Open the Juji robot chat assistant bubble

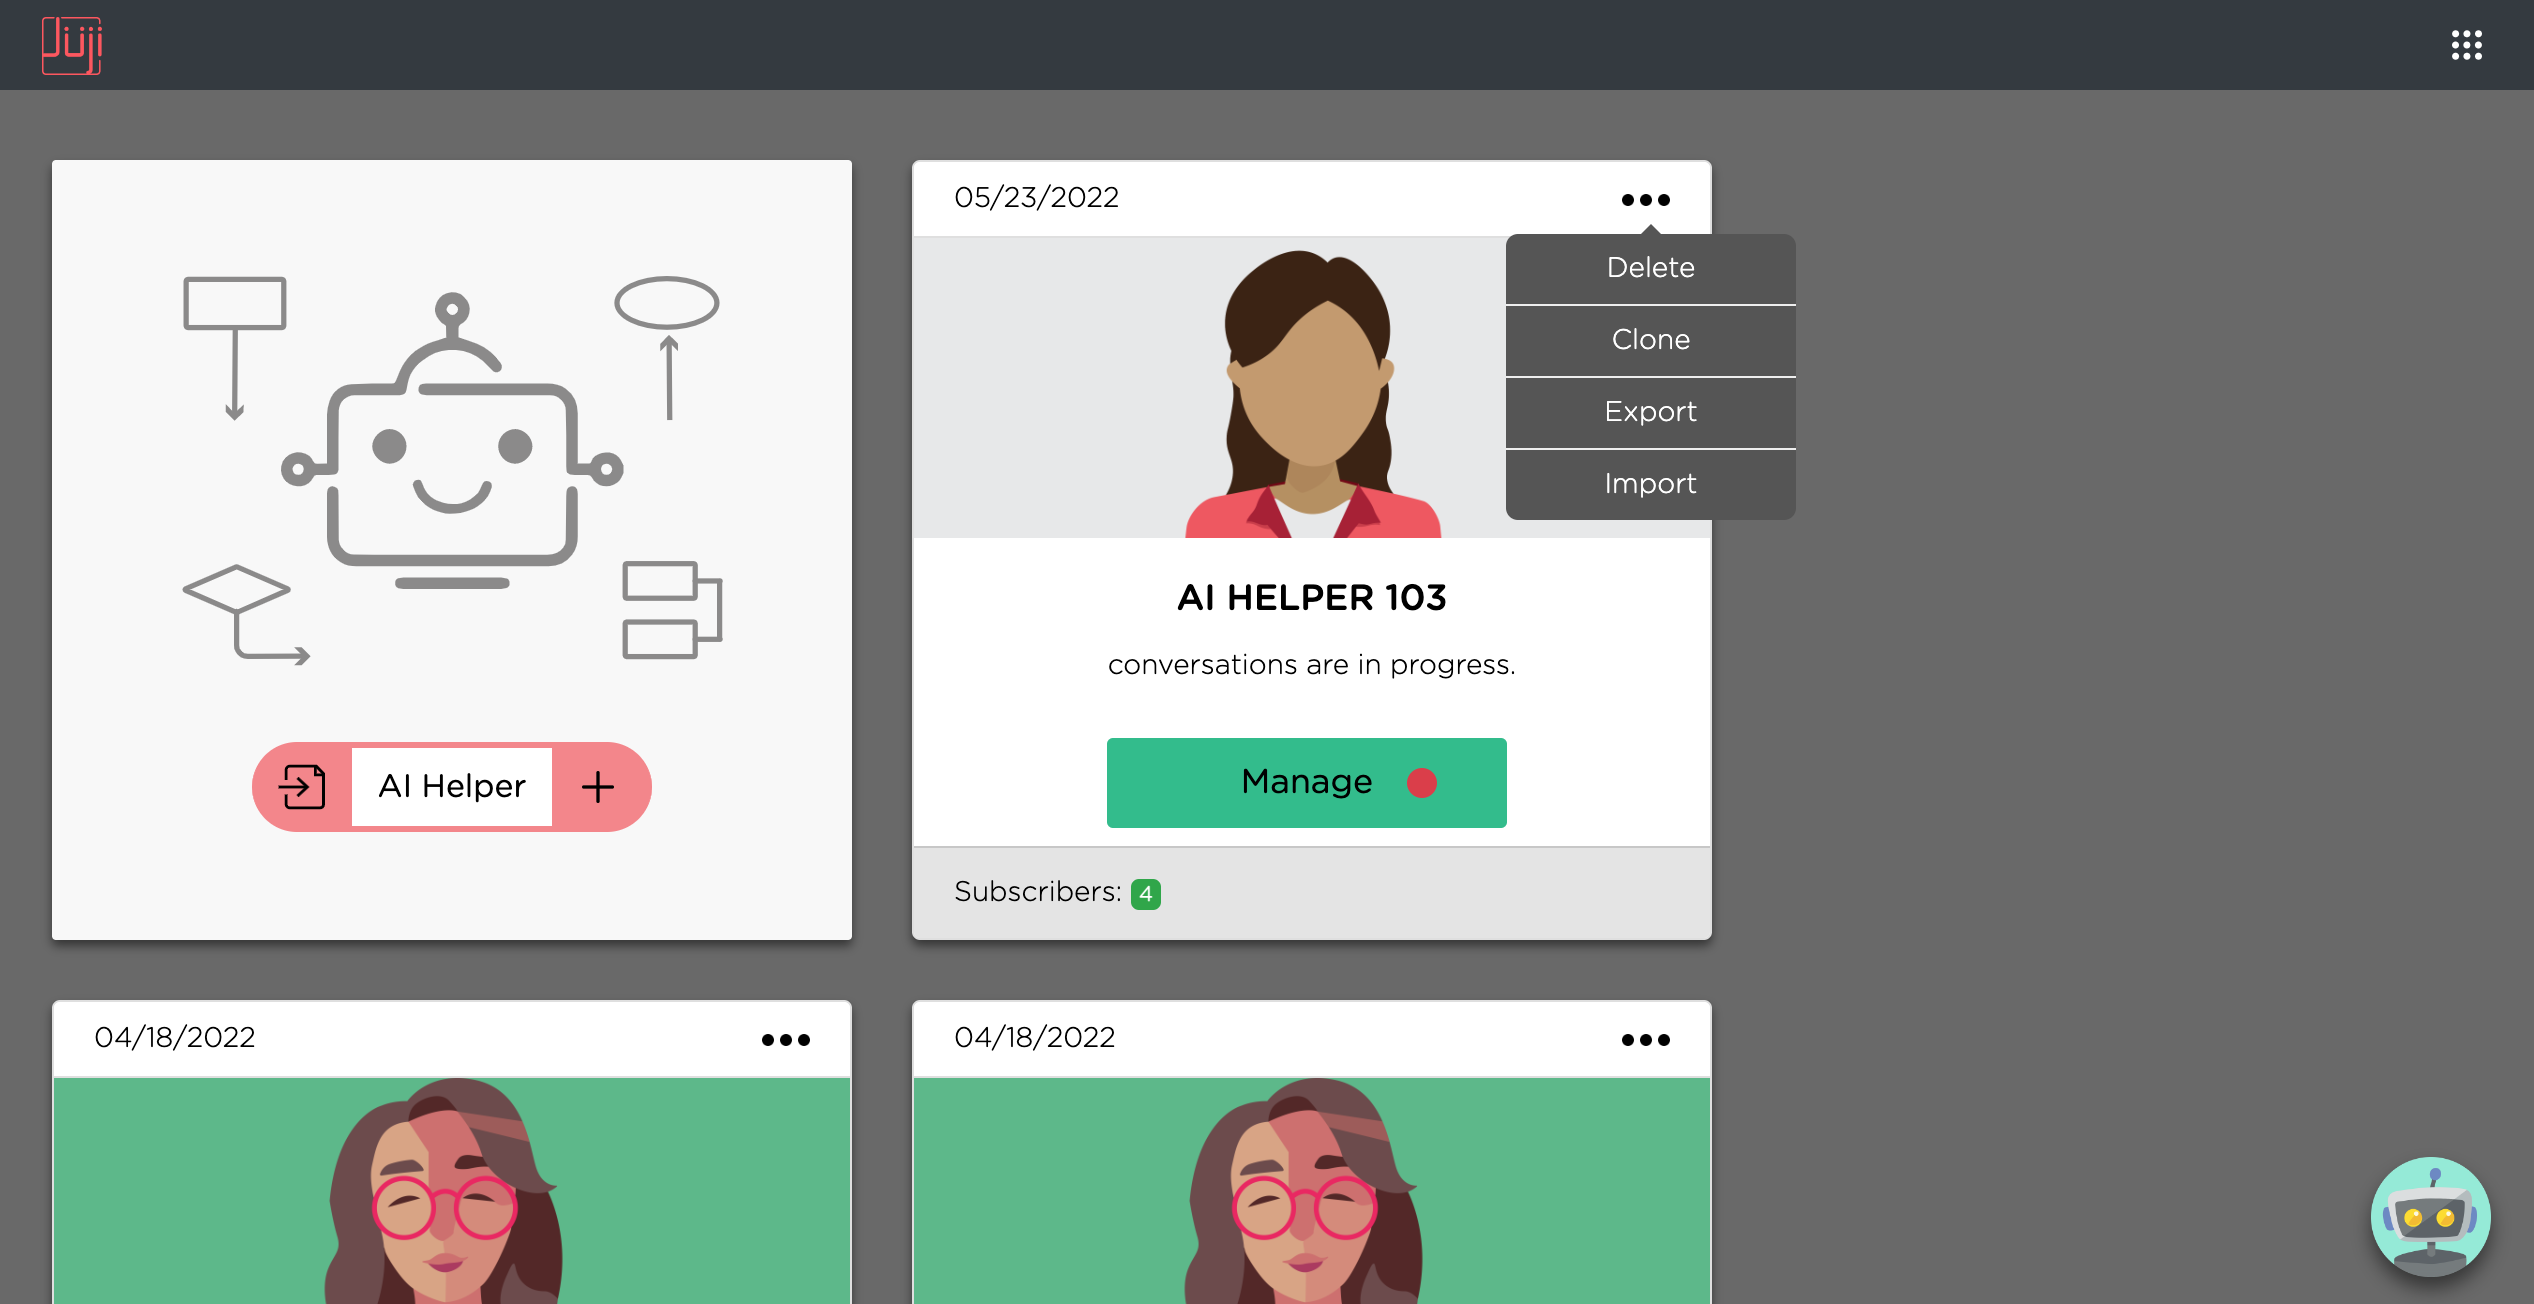click(2430, 1217)
